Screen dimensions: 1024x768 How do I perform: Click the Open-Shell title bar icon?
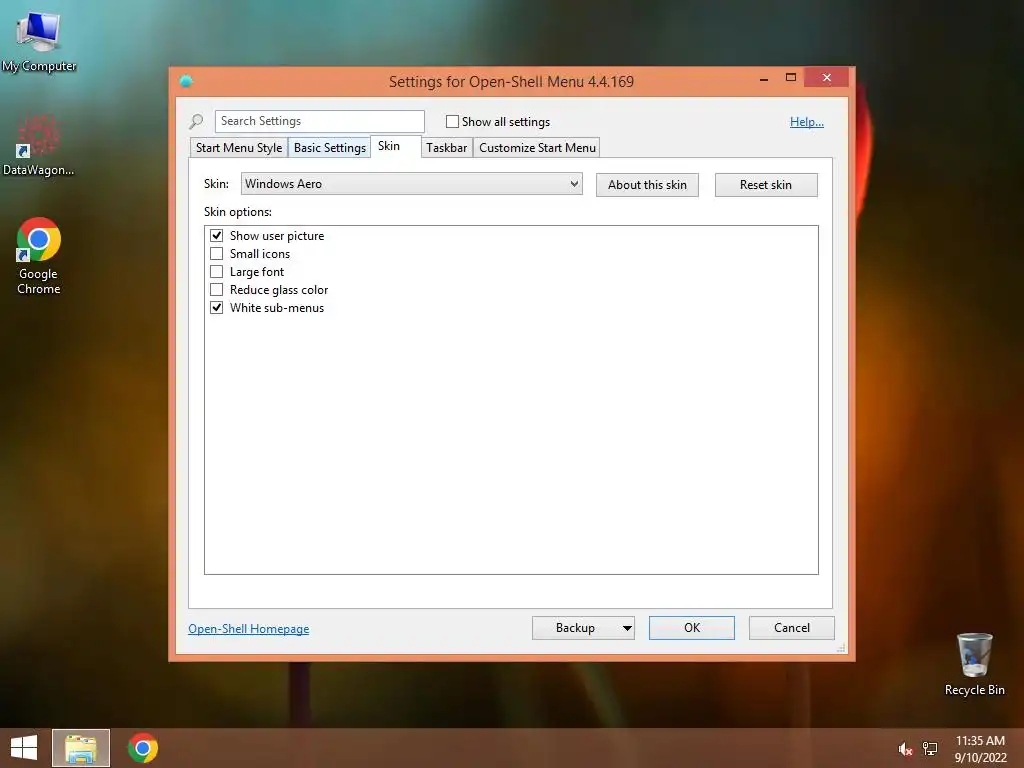pyautogui.click(x=186, y=81)
